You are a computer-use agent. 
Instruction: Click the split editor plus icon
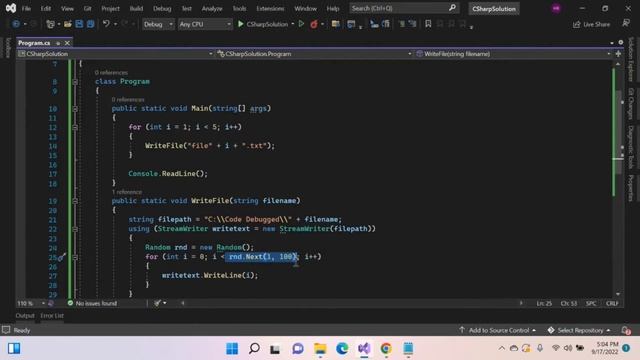point(618,54)
